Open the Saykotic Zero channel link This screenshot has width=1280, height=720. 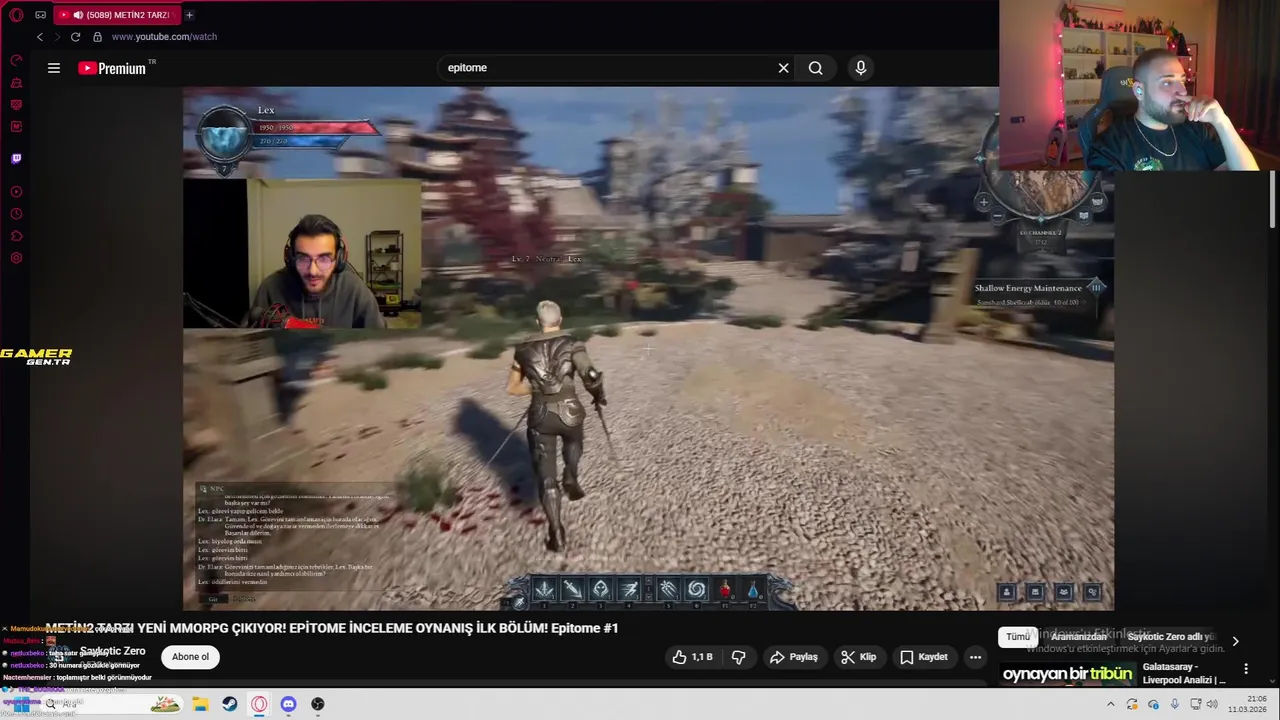pyautogui.click(x=112, y=651)
